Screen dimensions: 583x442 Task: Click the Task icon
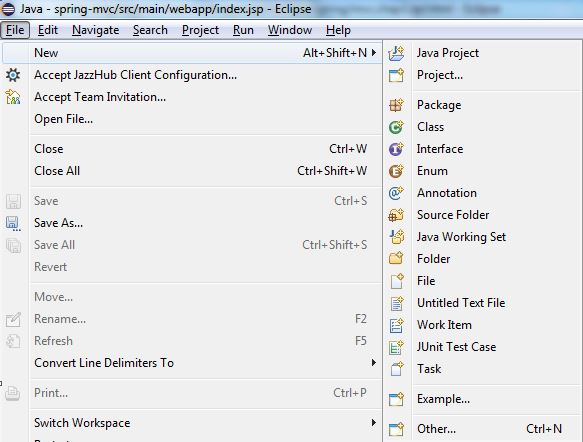[x=397, y=369]
